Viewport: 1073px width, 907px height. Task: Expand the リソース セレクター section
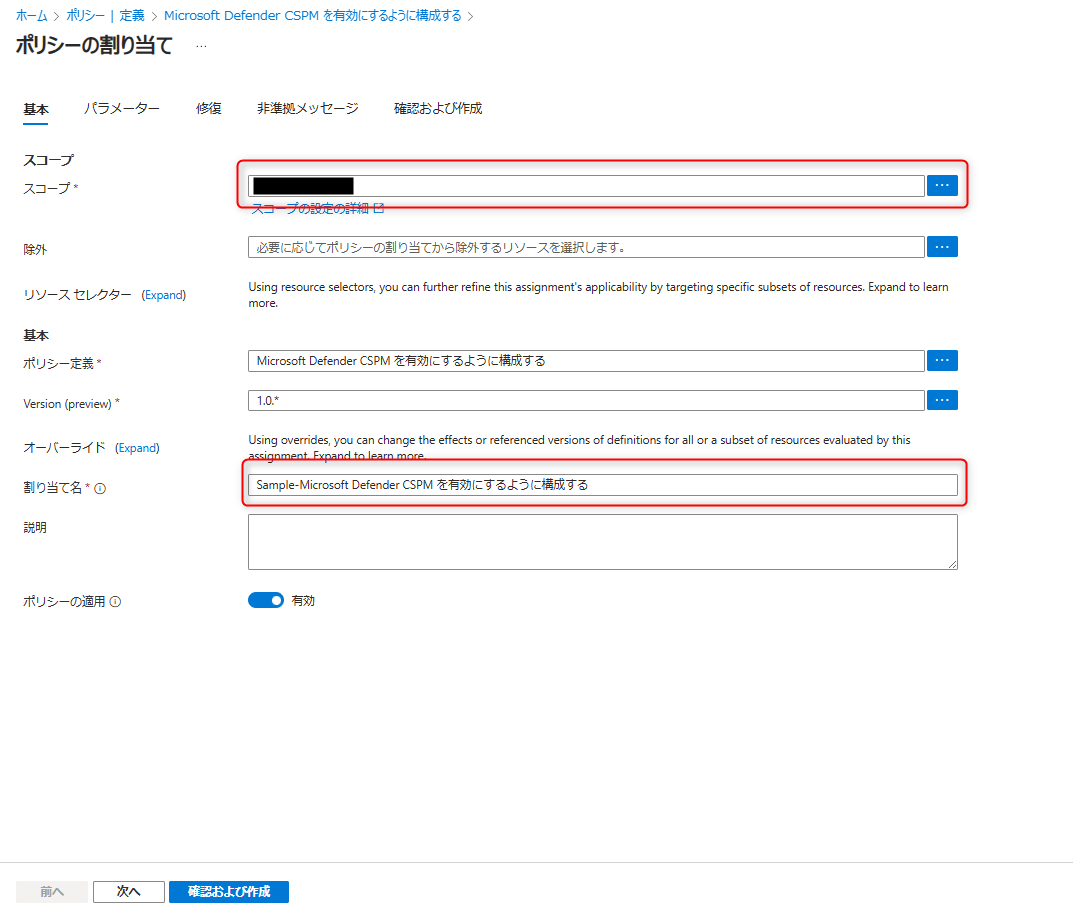[164, 295]
